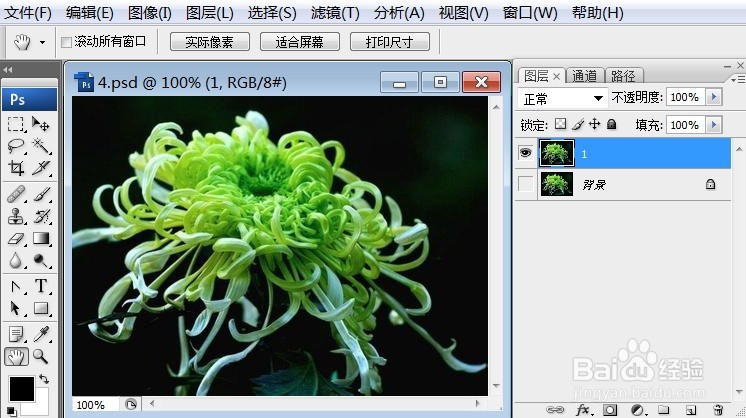746x418 pixels.
Task: Select the Hand tool in toolbox
Action: [x=16, y=357]
